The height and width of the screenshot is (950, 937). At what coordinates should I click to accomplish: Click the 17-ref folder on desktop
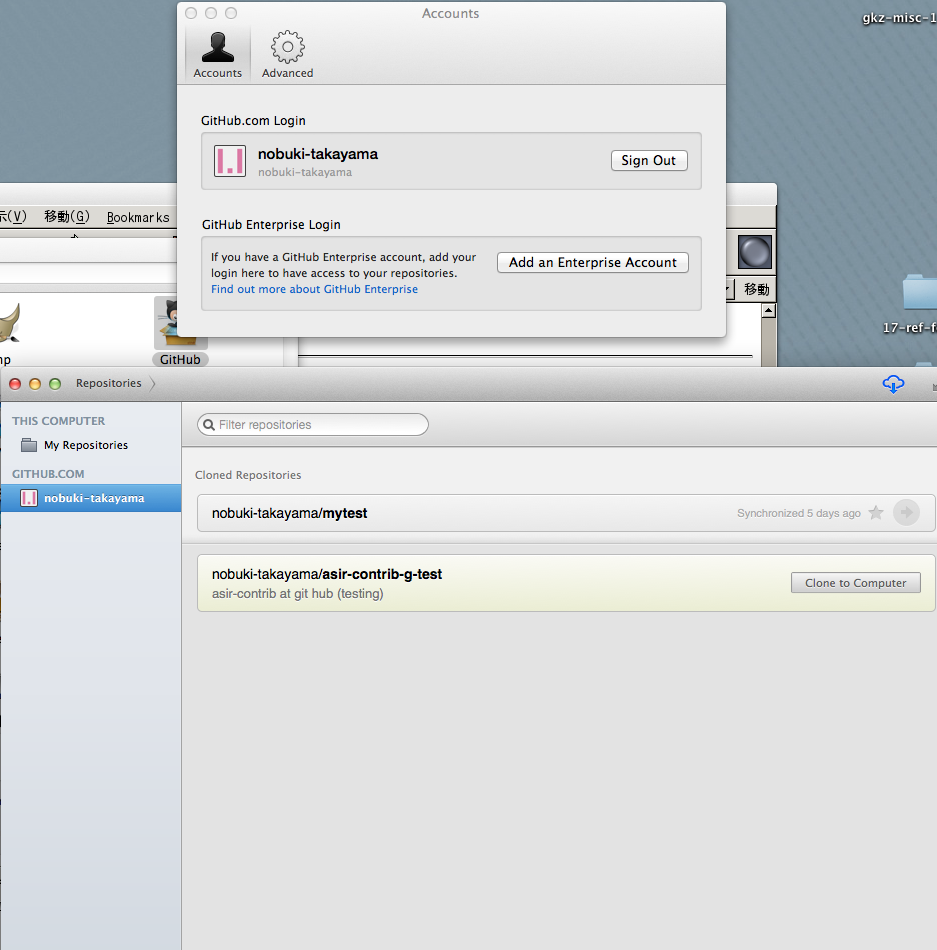pos(919,293)
